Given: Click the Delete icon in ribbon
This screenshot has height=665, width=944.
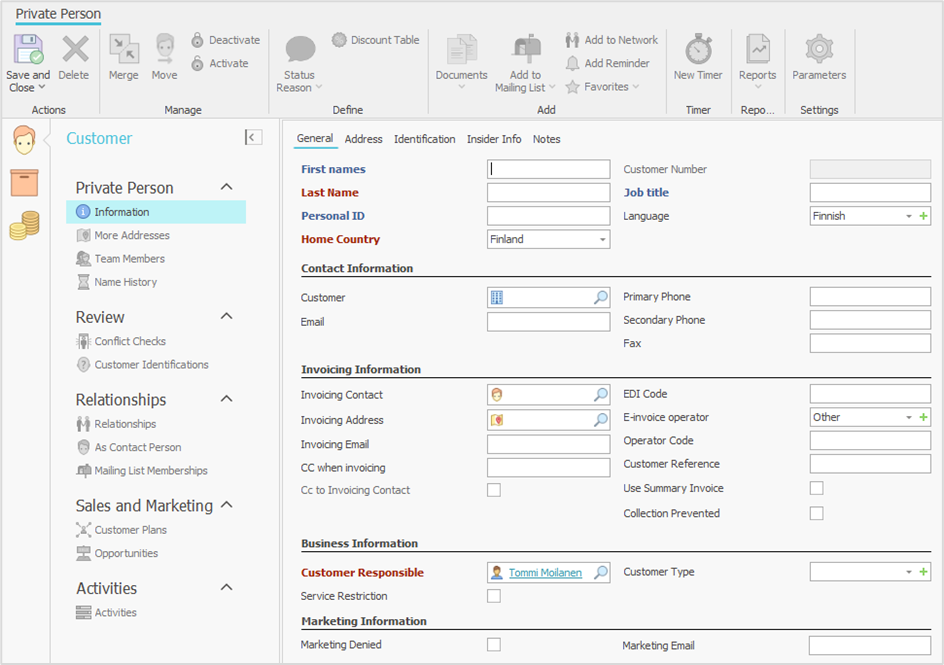Looking at the screenshot, I should (x=74, y=50).
